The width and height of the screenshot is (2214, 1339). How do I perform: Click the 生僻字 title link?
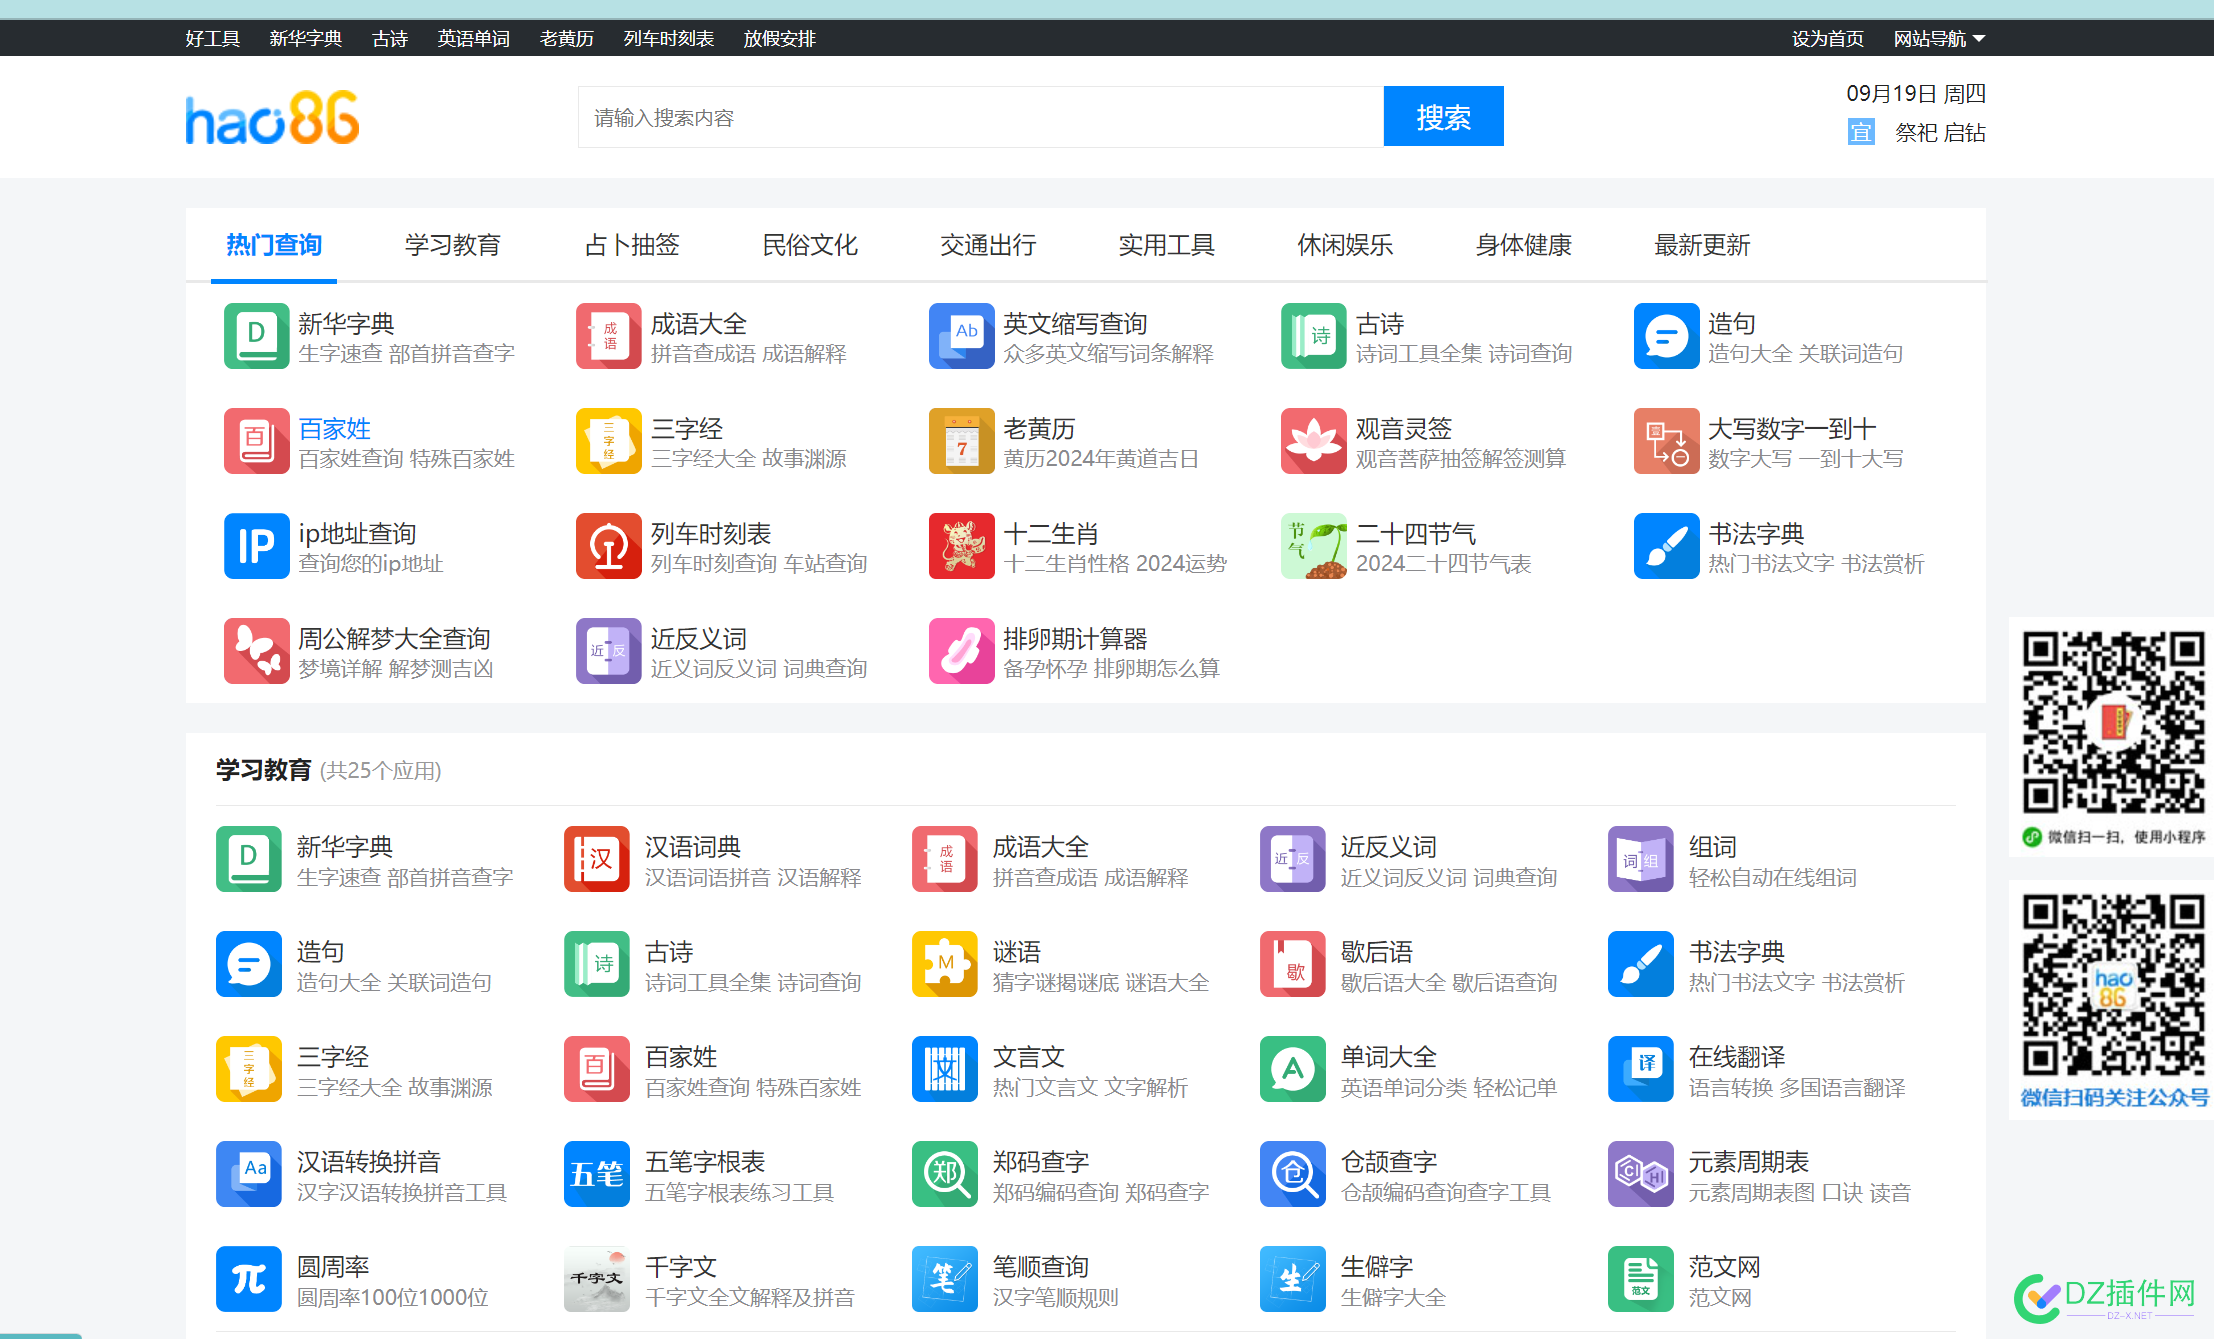pyautogui.click(x=1376, y=1267)
